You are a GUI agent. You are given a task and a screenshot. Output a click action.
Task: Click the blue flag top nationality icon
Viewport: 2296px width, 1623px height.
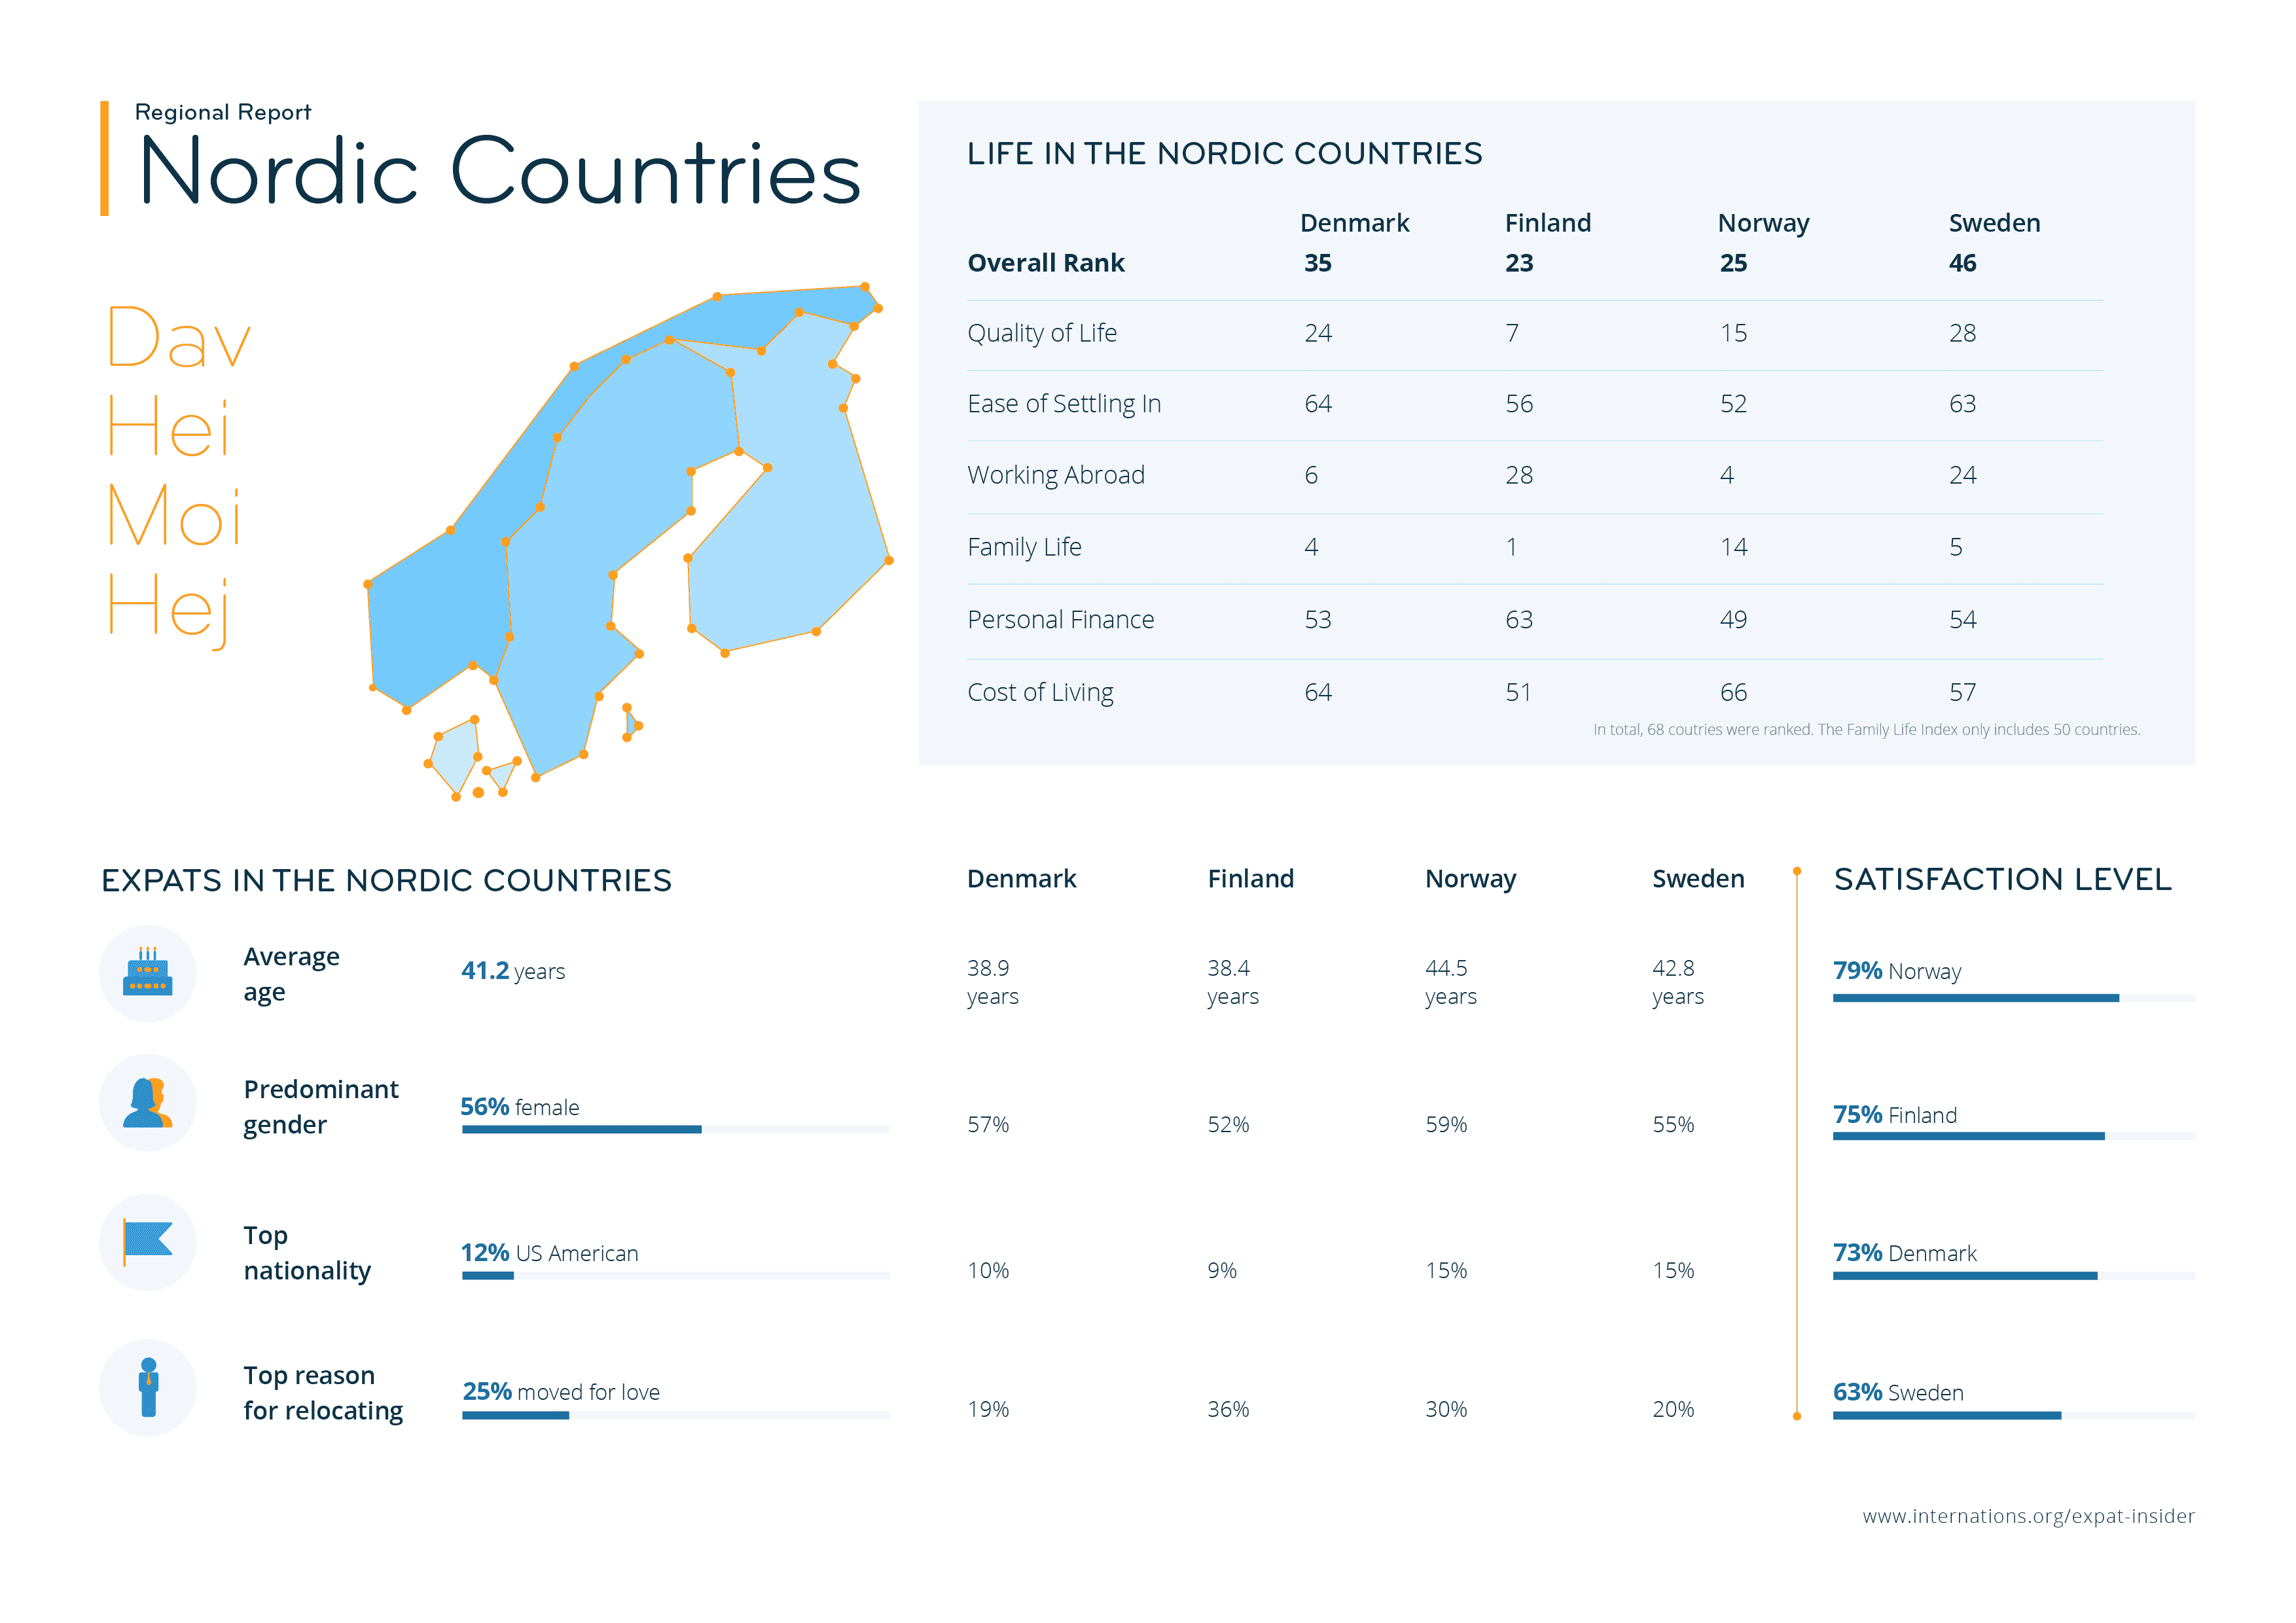pyautogui.click(x=147, y=1241)
